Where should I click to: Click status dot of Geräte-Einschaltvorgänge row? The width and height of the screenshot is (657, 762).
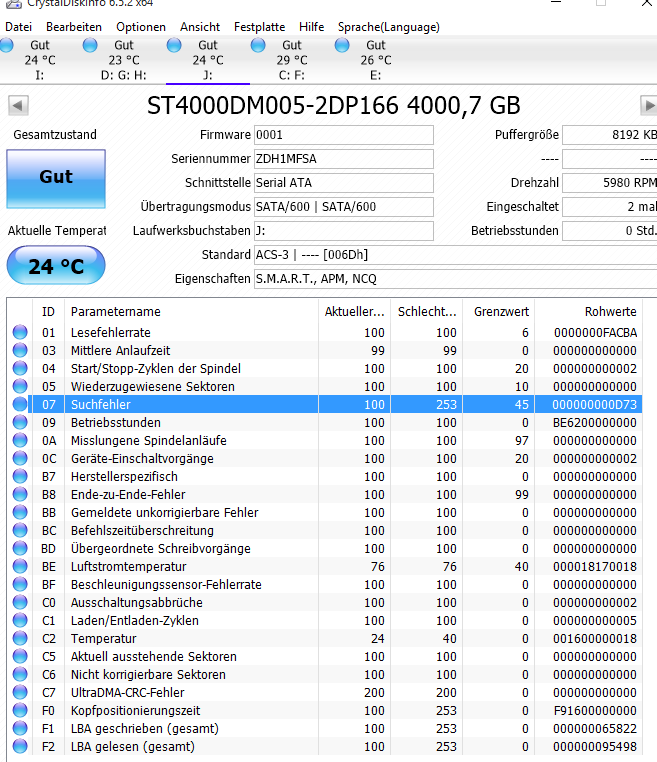click(x=20, y=458)
